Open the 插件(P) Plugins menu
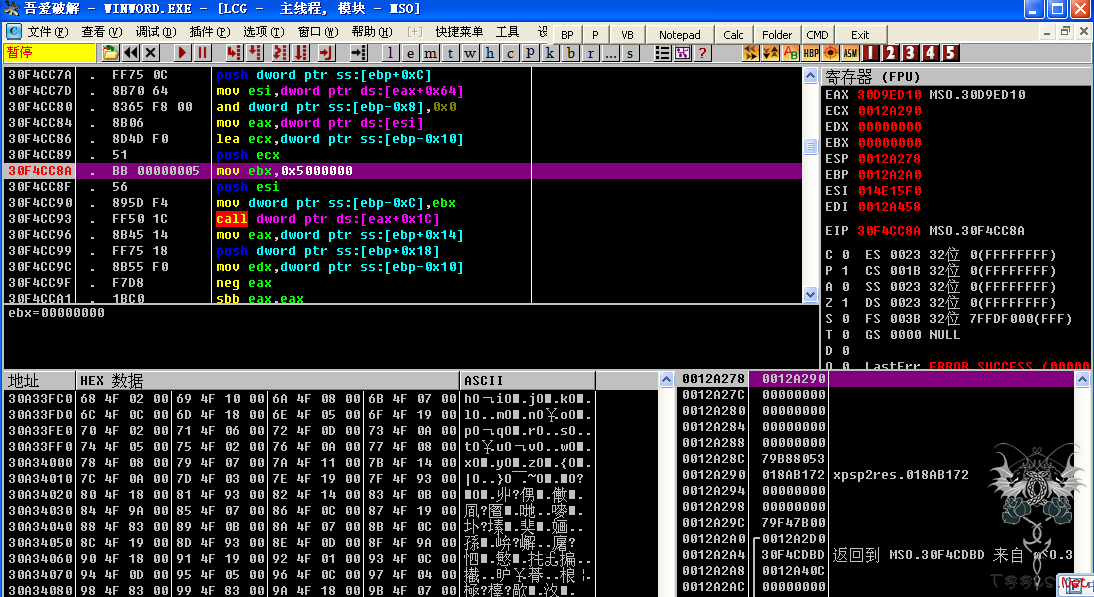 pos(210,32)
